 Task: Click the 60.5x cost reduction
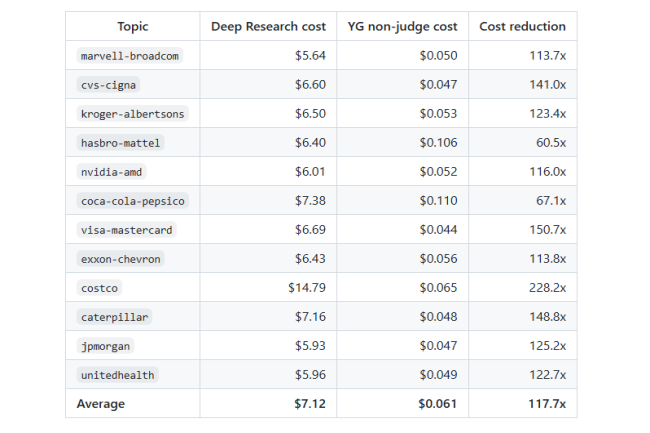551,143
